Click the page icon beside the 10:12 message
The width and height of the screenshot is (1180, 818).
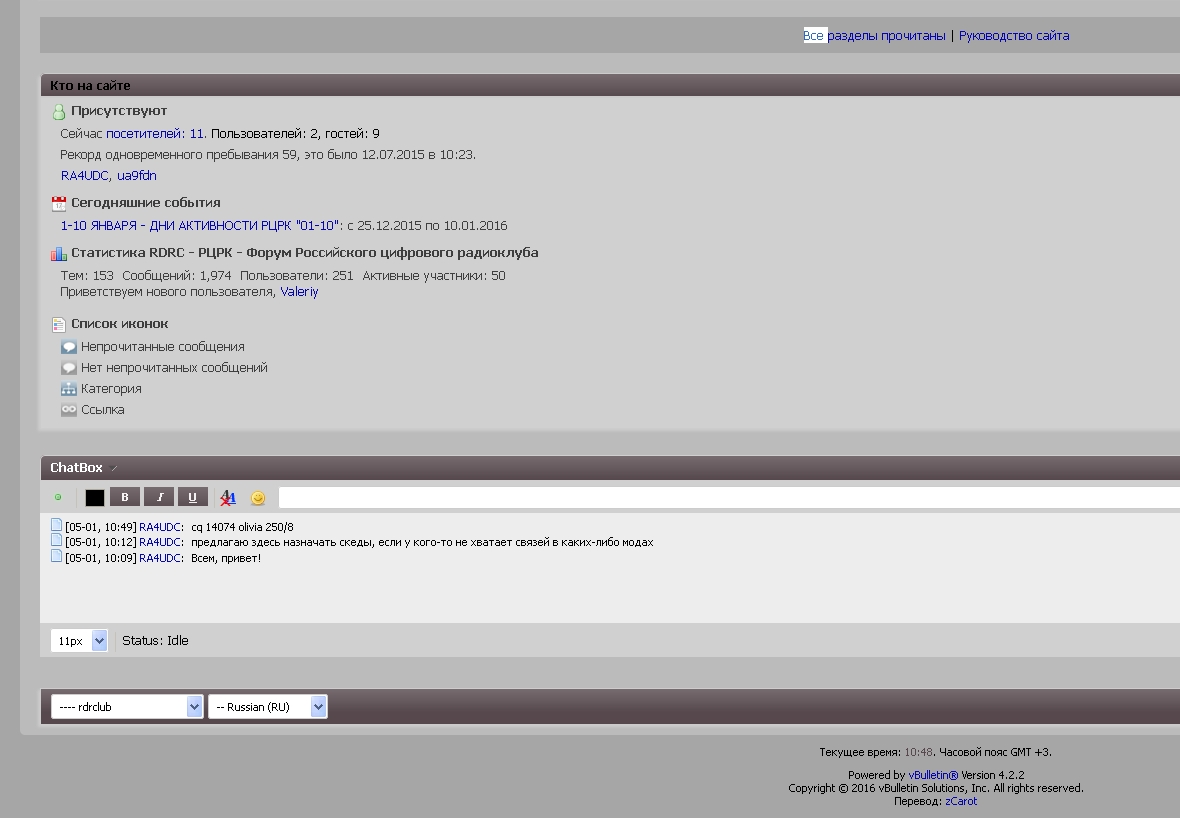[57, 541]
